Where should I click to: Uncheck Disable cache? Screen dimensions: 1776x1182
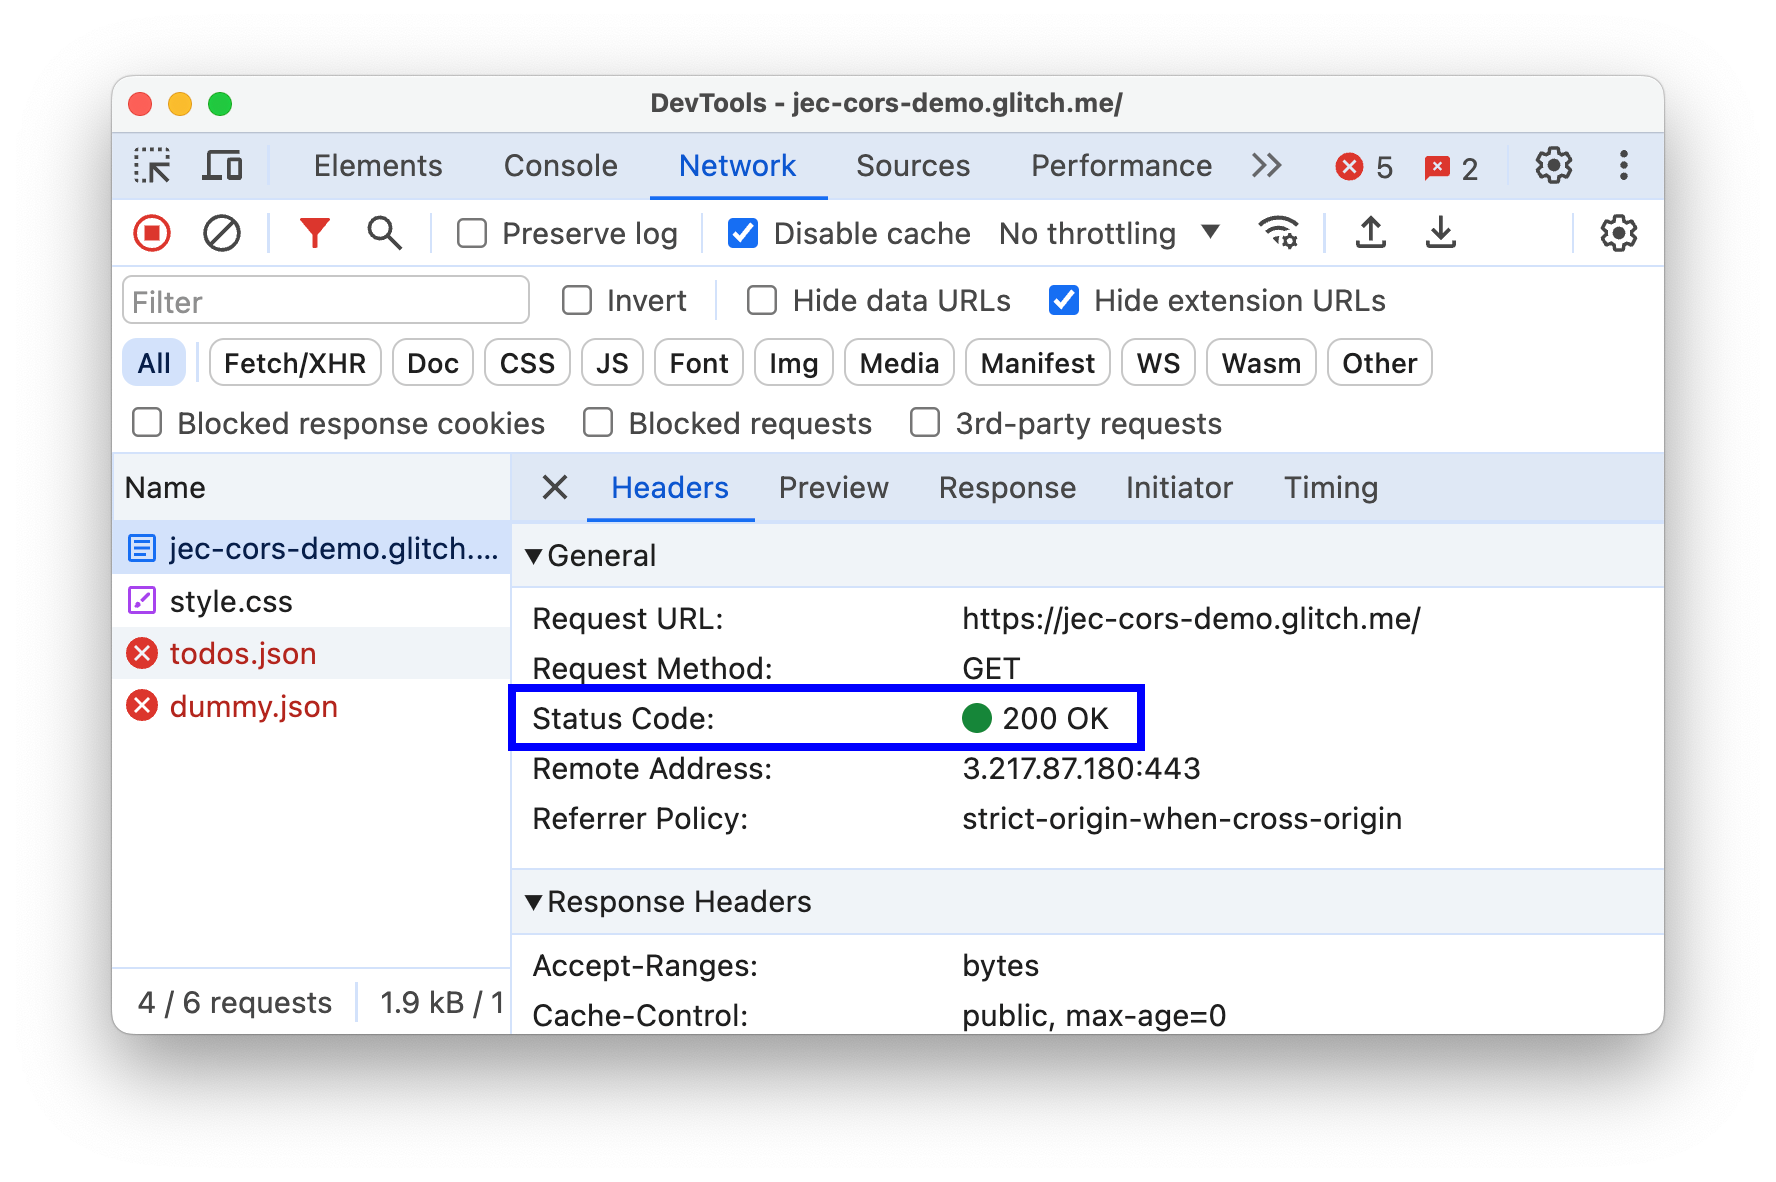coord(742,233)
